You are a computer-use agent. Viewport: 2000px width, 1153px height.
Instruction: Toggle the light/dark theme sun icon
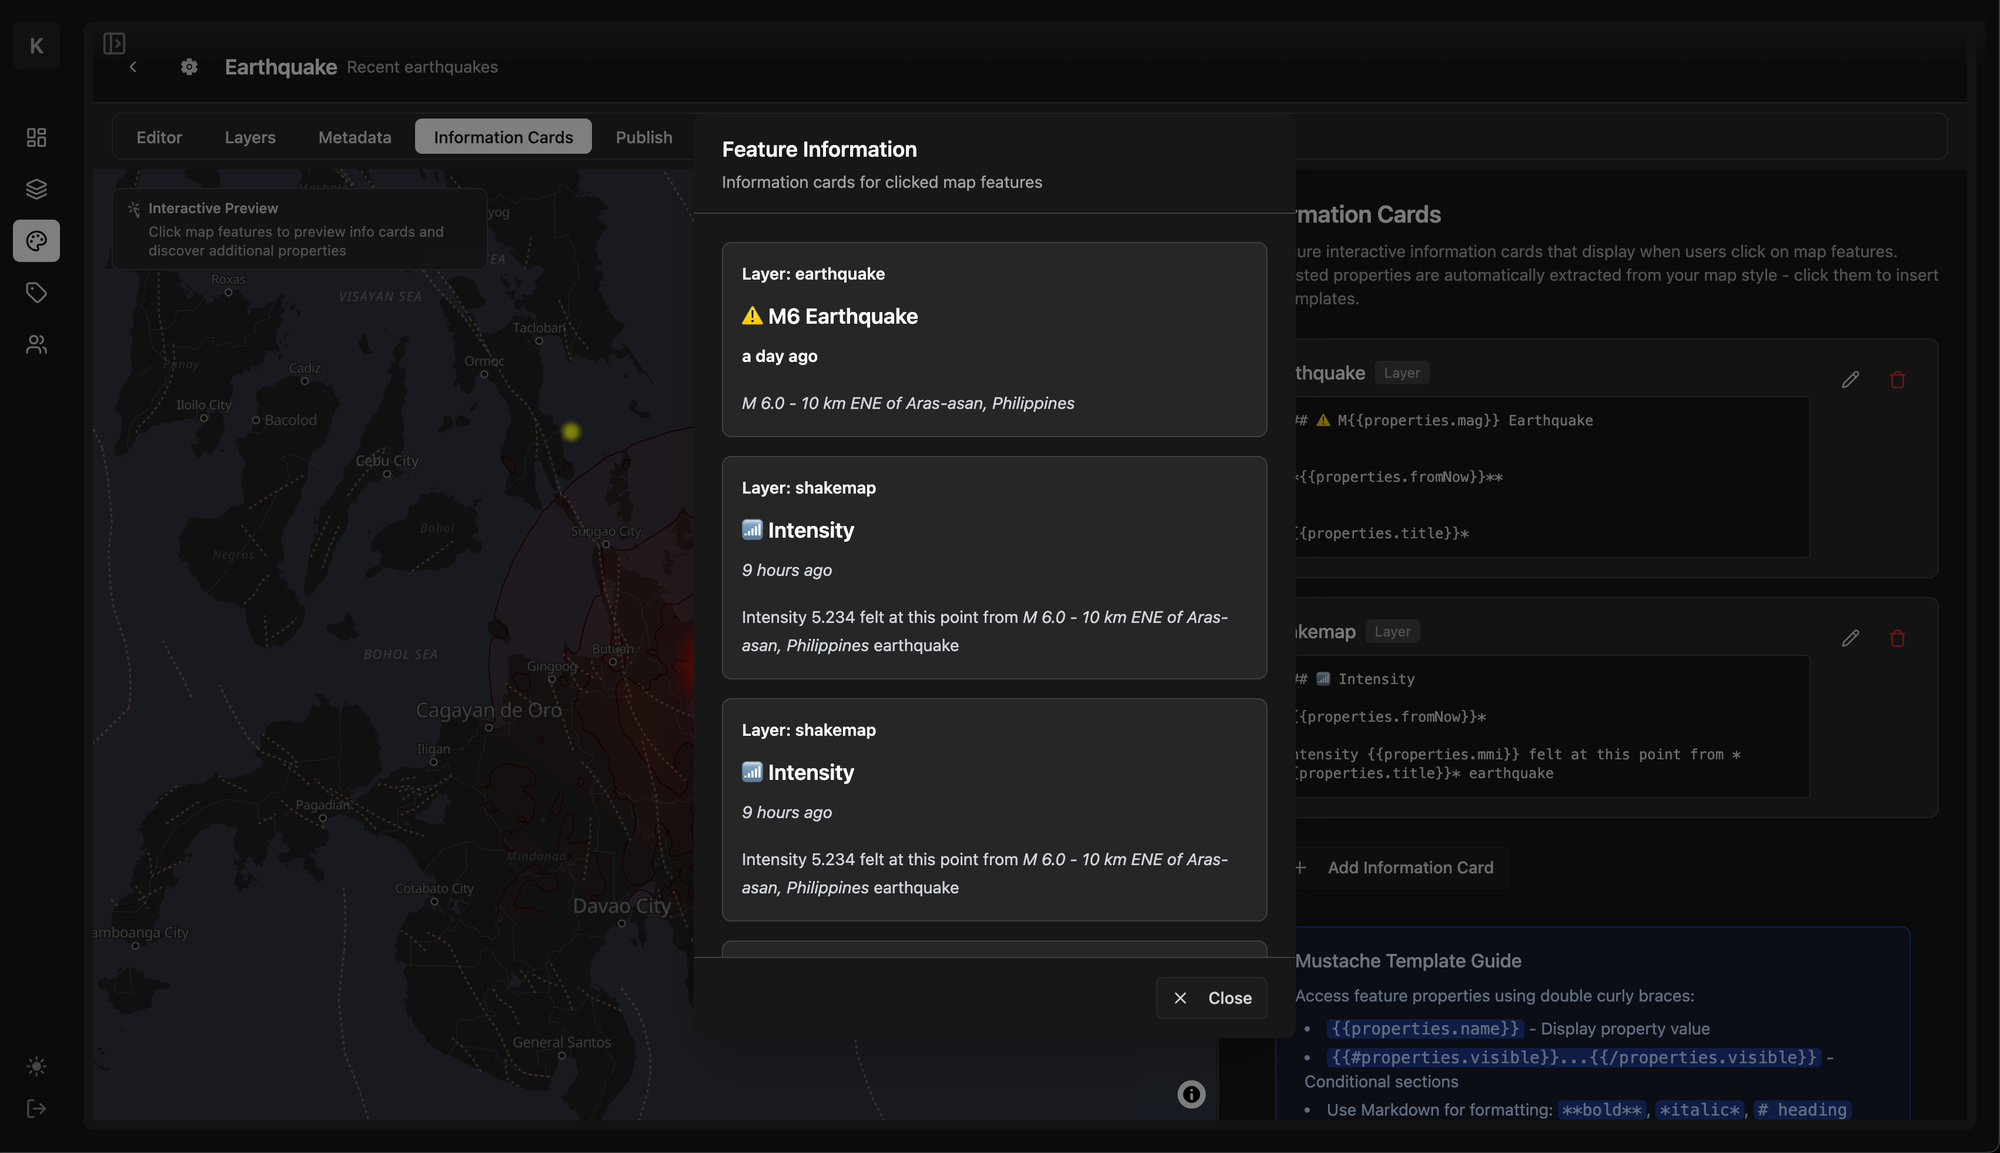[x=36, y=1066]
